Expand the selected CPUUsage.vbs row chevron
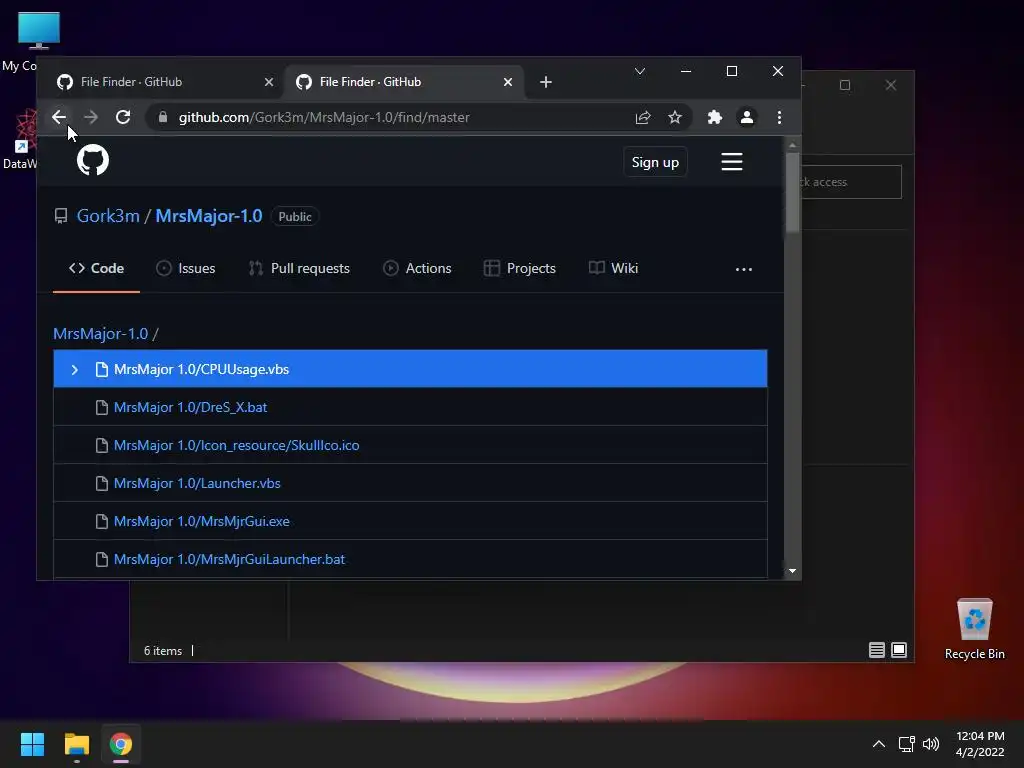Viewport: 1024px width, 768px height. point(74,370)
